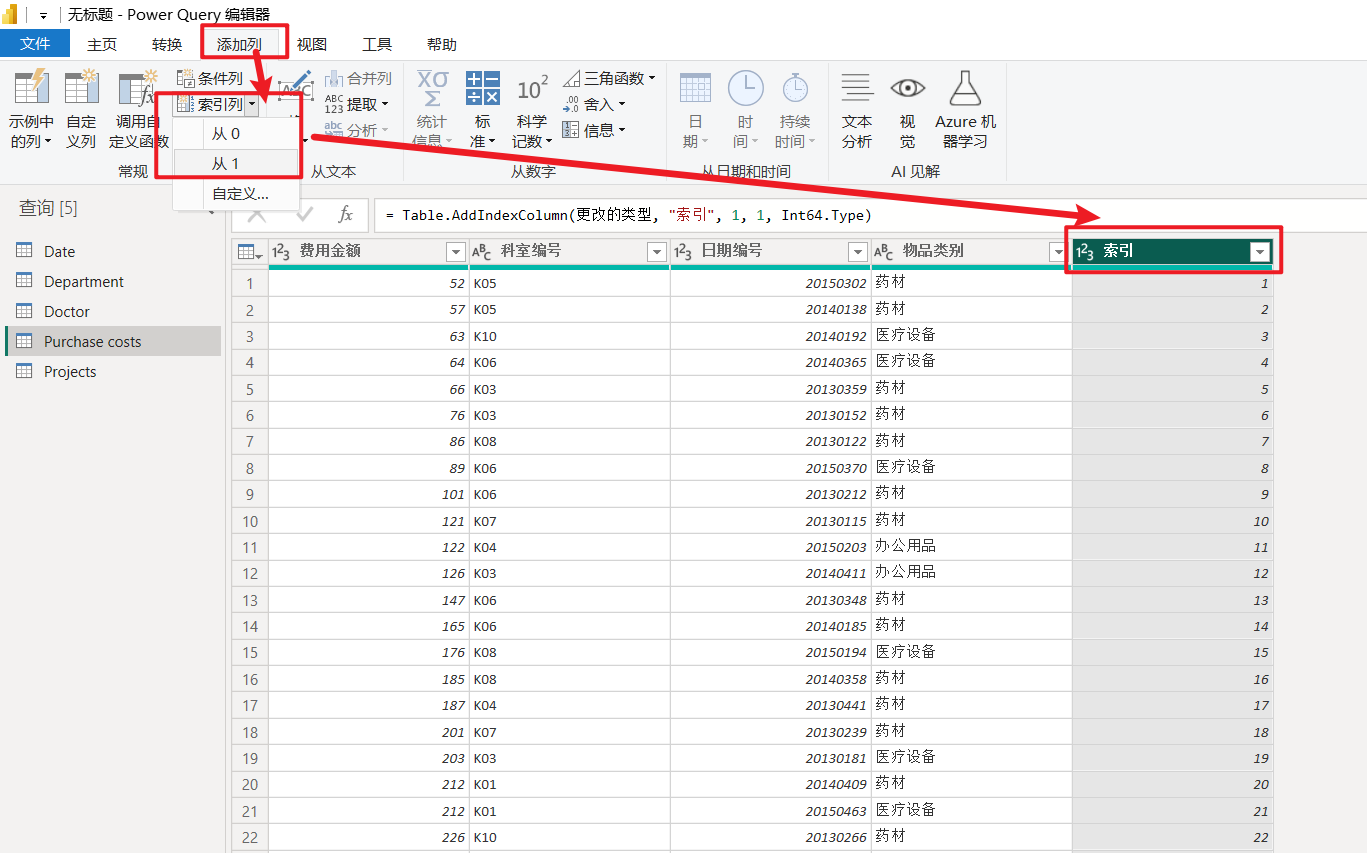The height and width of the screenshot is (853, 1367).
Task: Click the 示例中的列 icon
Action: (x=31, y=88)
